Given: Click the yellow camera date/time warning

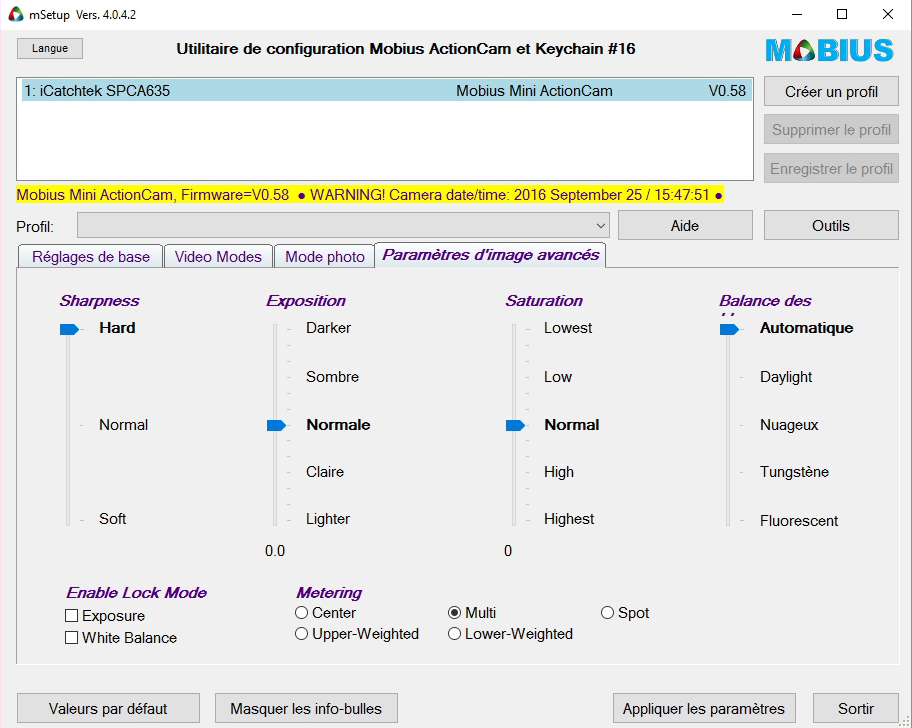Looking at the screenshot, I should click(x=370, y=195).
